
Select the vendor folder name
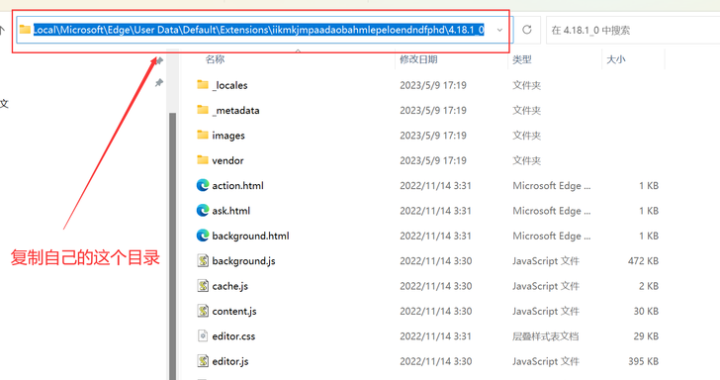[x=228, y=161]
